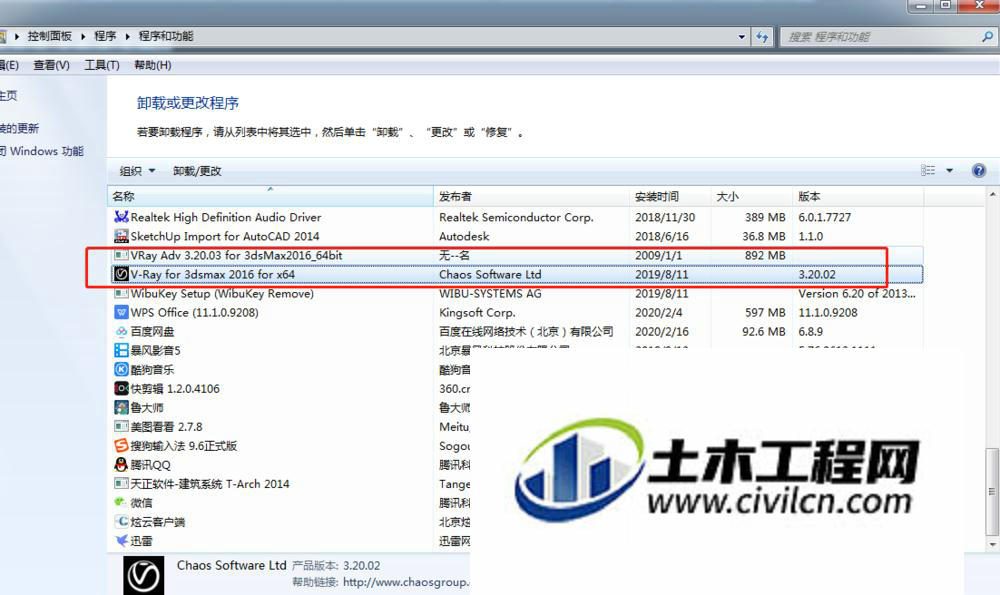Viewport: 1000px width, 595px height.
Task: Expand the arrow after 程序 breadcrumb
Action: click(x=128, y=36)
